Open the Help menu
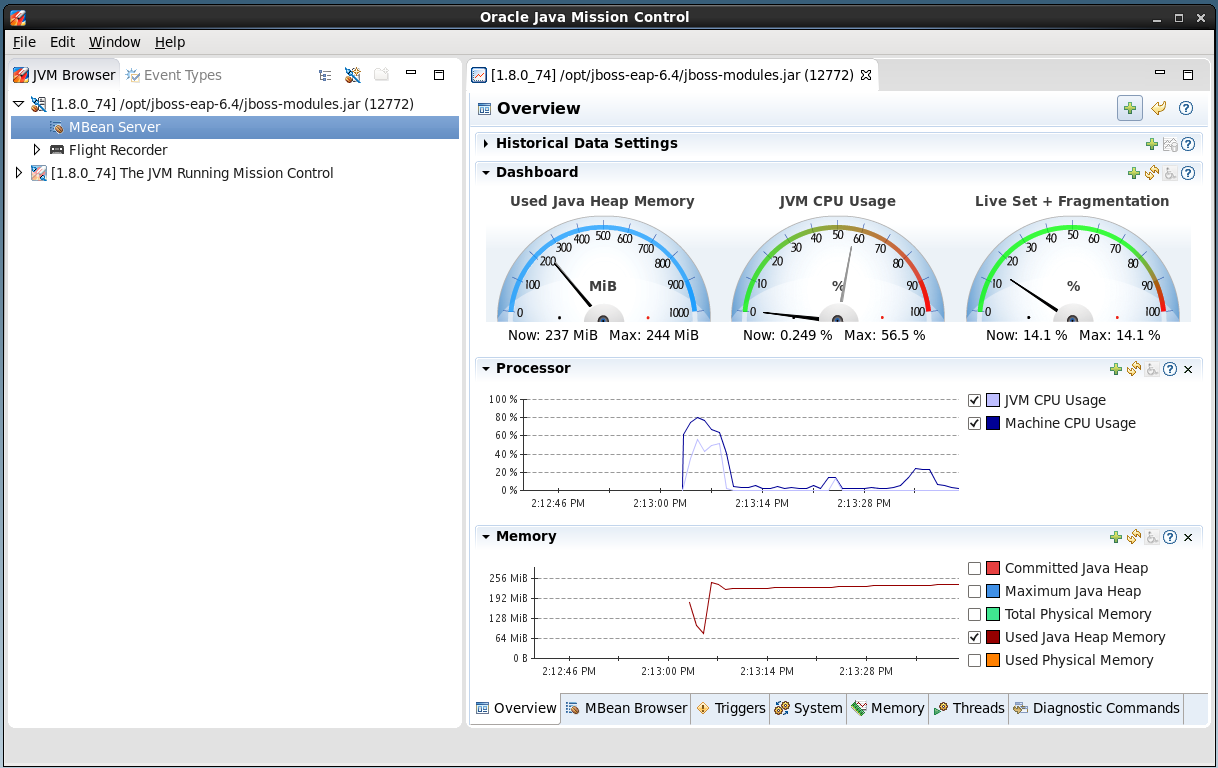This screenshot has height=768, width=1218. (170, 42)
